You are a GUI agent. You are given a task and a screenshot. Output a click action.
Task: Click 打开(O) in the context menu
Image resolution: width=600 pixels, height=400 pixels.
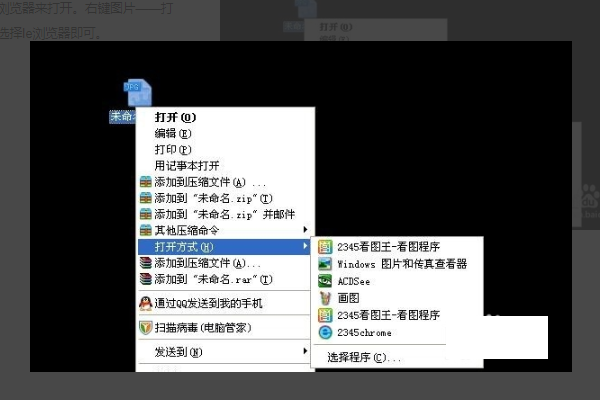(x=175, y=117)
